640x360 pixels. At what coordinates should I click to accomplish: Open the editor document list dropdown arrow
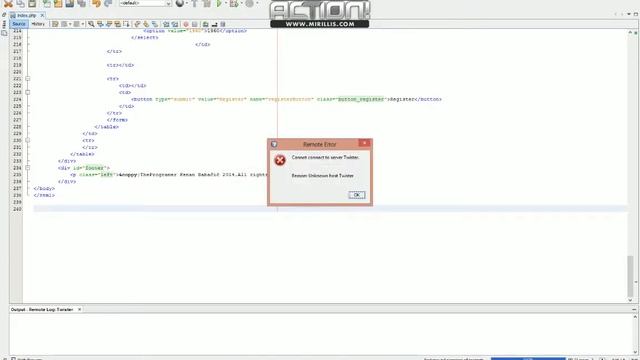point(629,14)
